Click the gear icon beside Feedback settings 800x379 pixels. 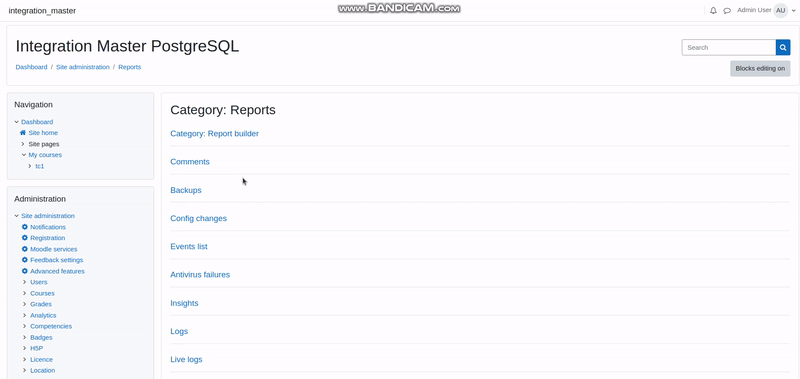click(24, 260)
